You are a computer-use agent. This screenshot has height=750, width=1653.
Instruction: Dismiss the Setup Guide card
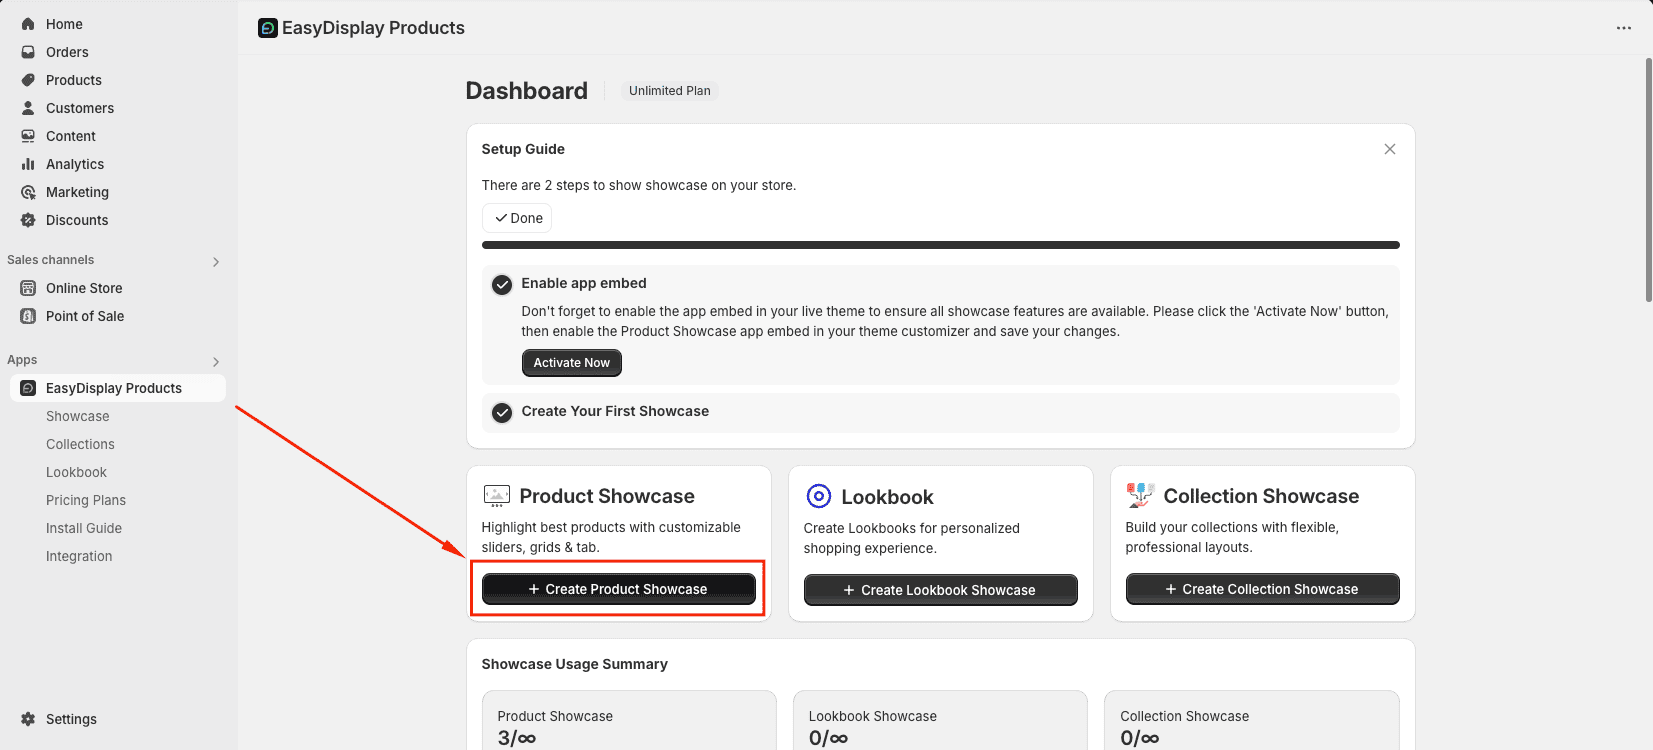pos(1389,149)
